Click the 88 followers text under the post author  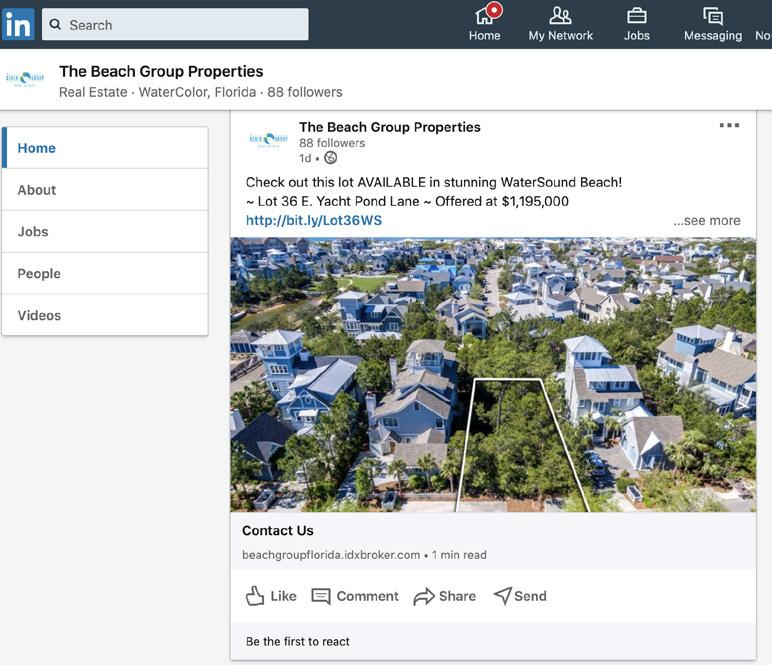point(332,143)
